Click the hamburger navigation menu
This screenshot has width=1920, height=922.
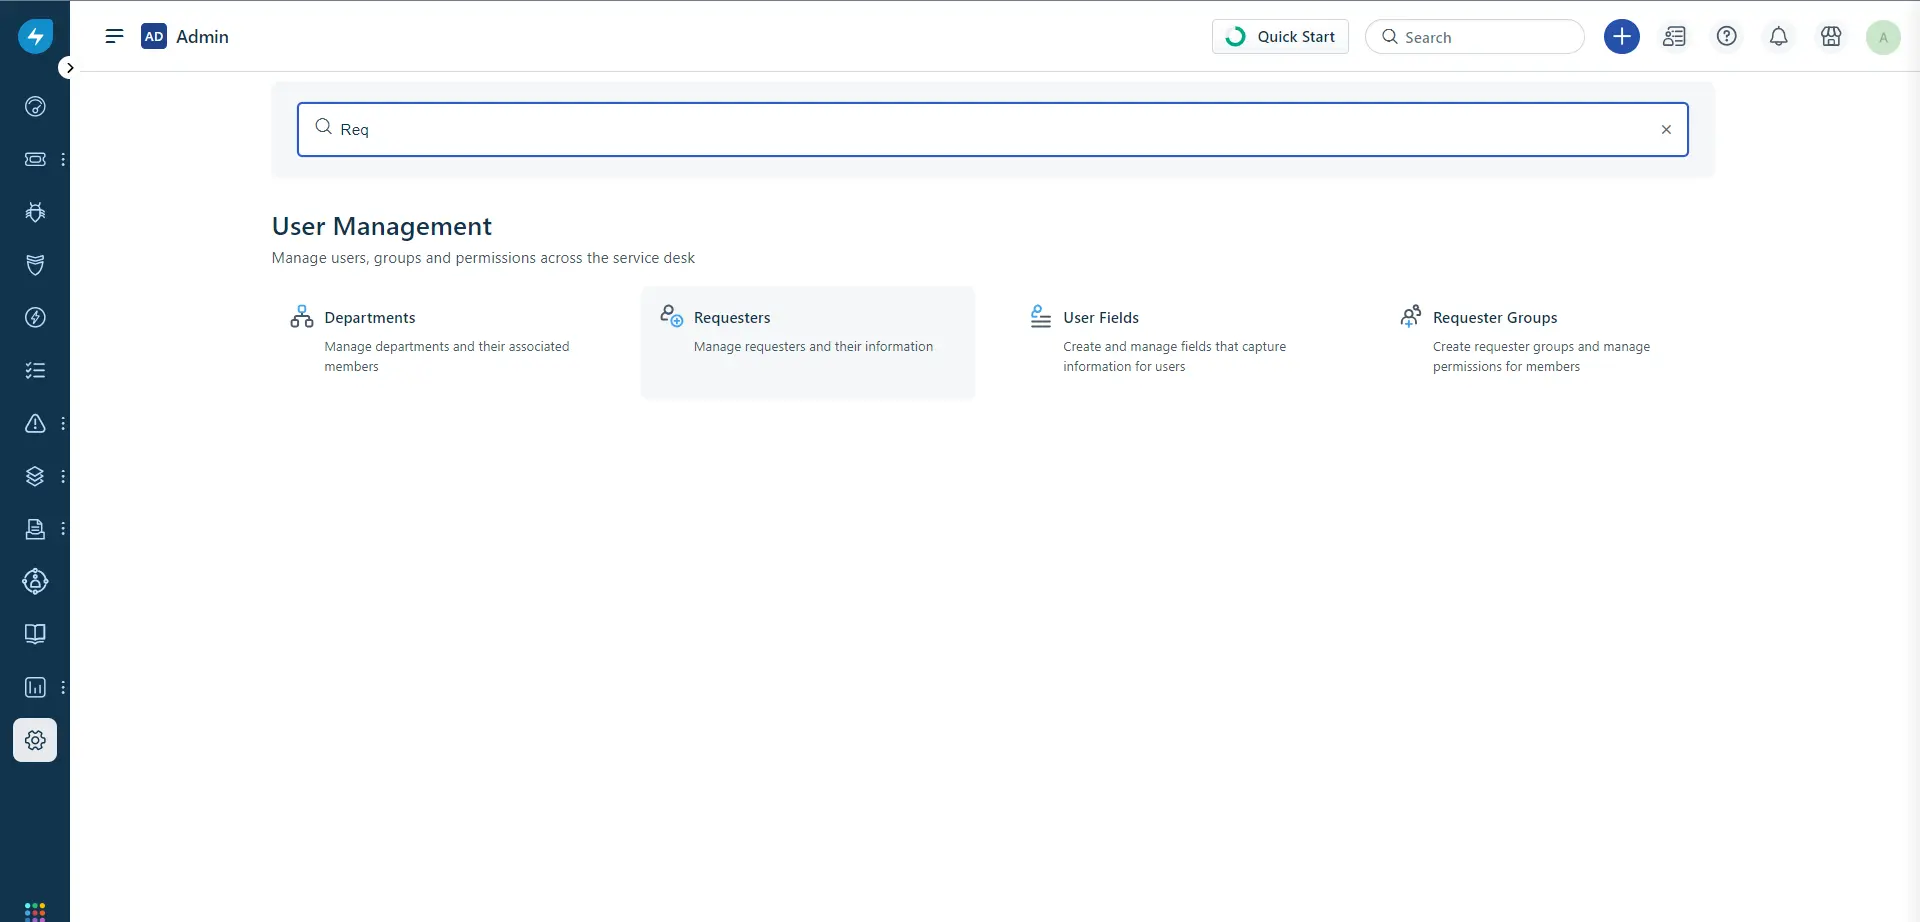pyautogui.click(x=115, y=36)
